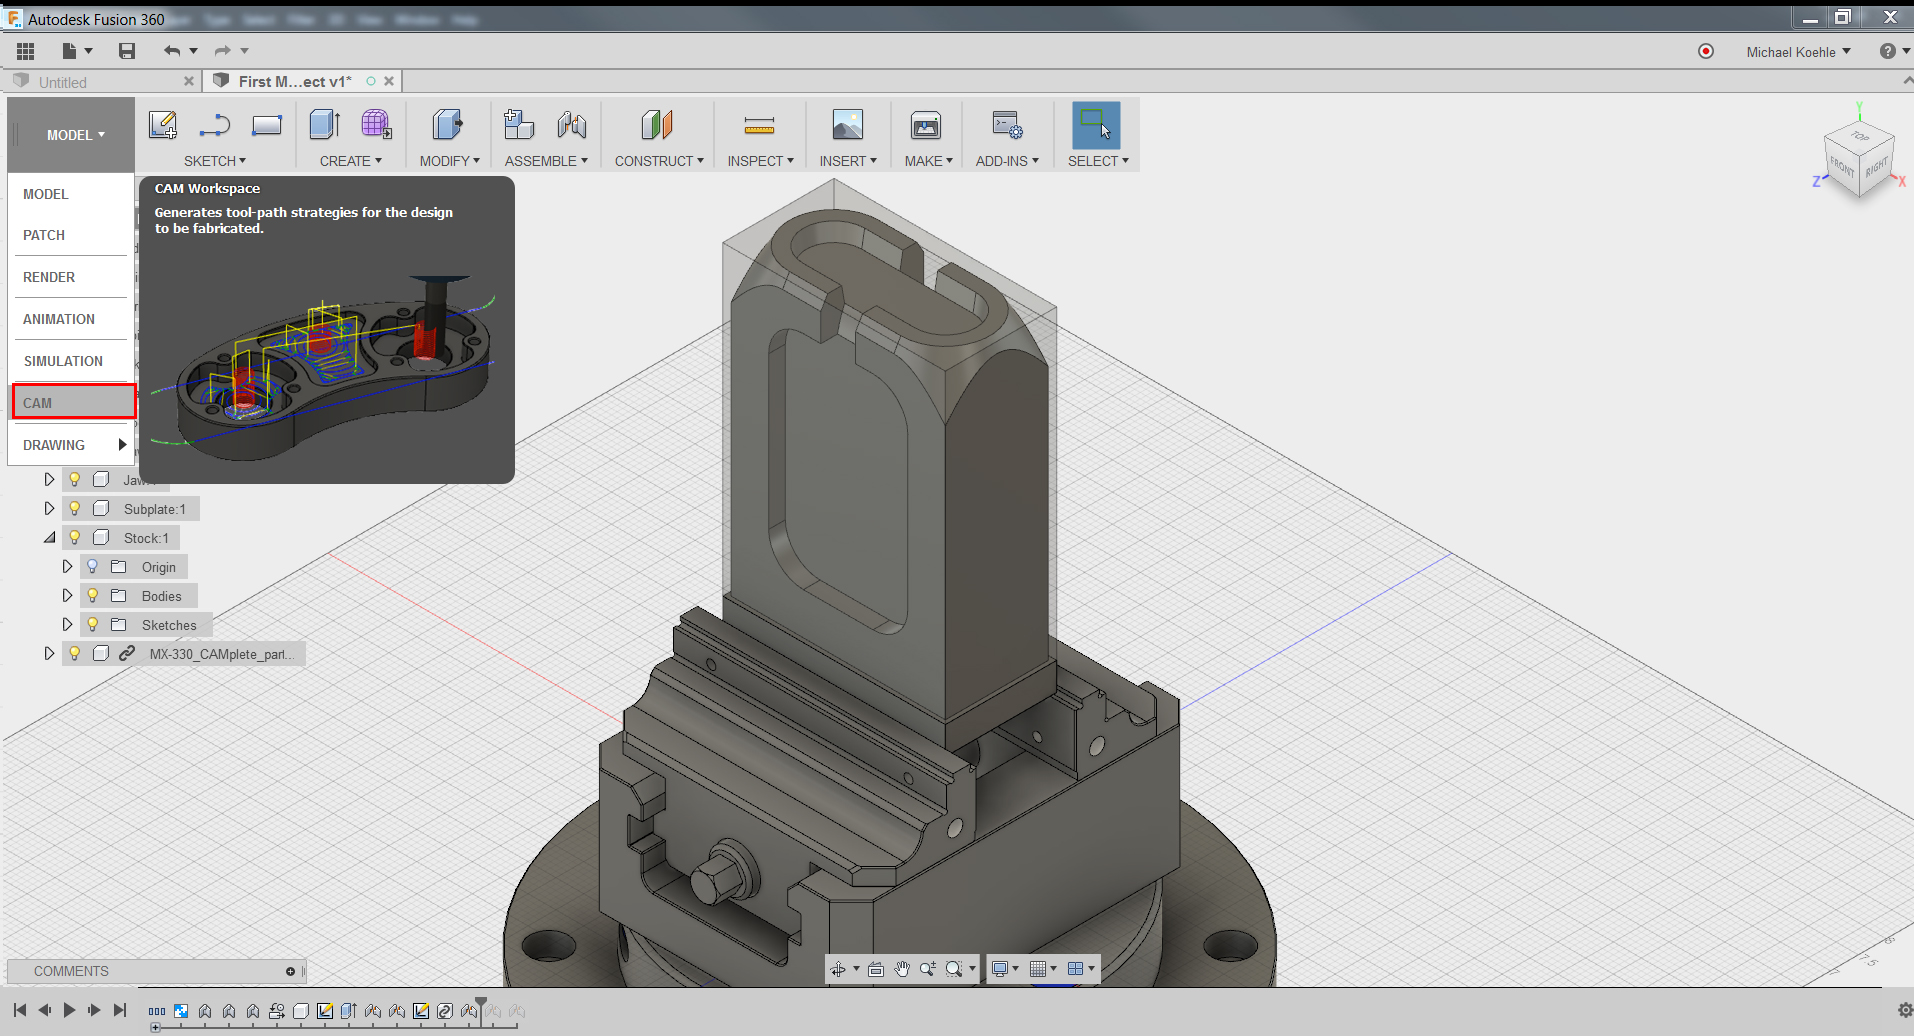Click the Extrude tool icon in Create
This screenshot has width=1914, height=1036.
[x=324, y=125]
